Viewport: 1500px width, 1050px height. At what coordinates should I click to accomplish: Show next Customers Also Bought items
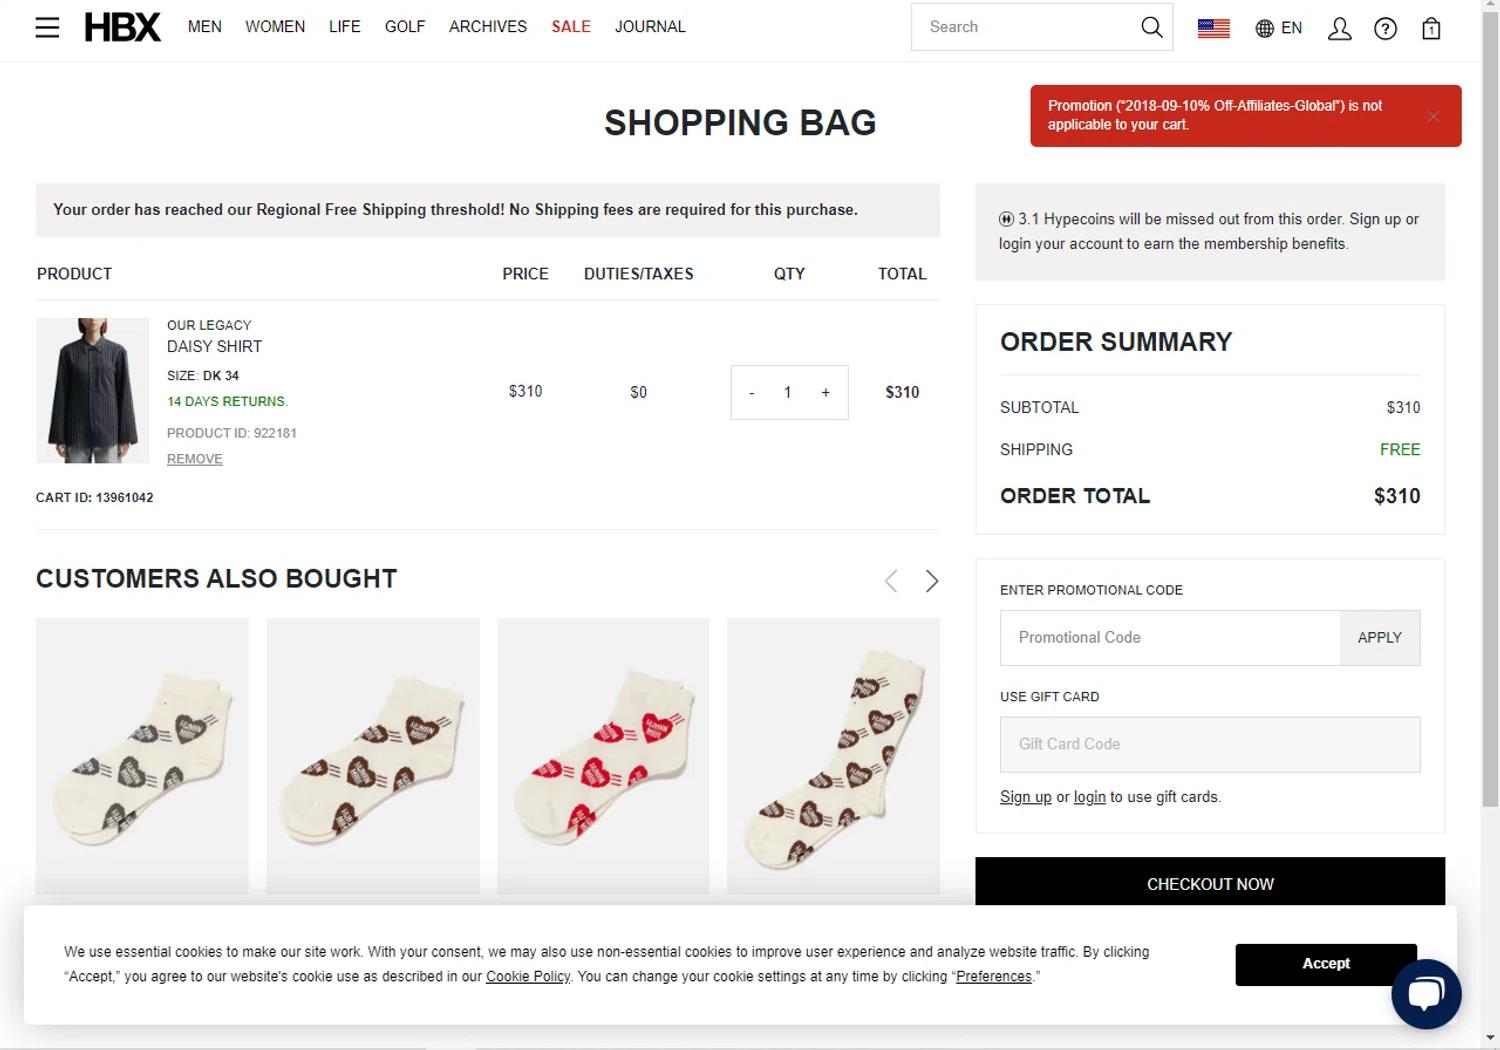point(931,581)
